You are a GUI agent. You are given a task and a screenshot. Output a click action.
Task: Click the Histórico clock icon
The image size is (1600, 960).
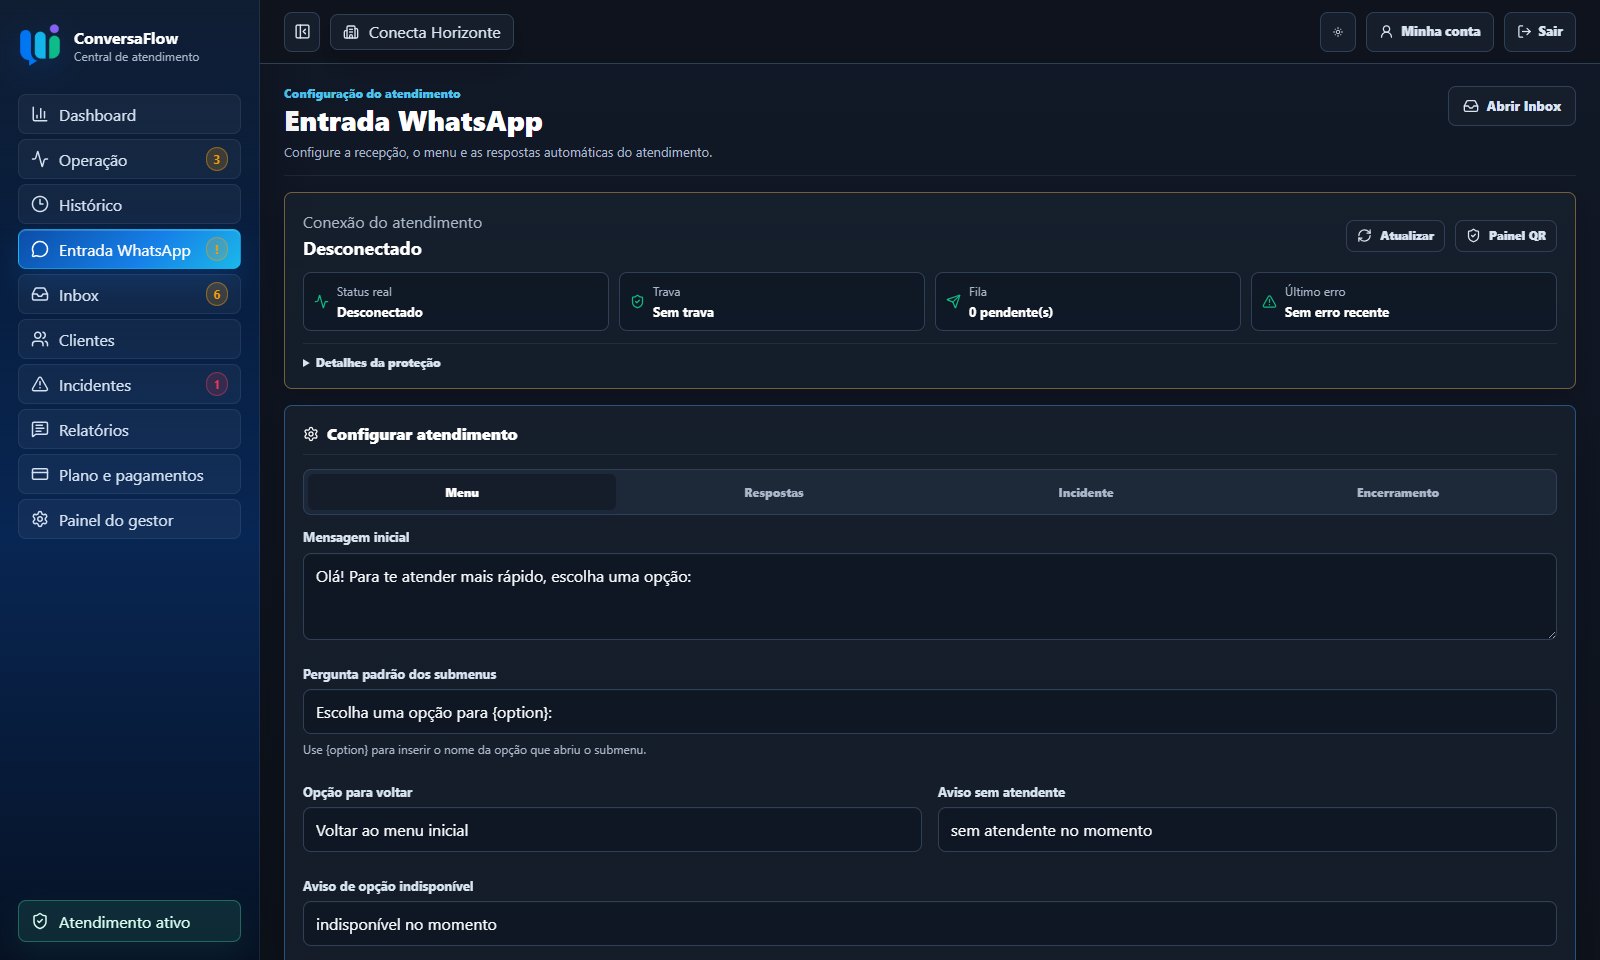[x=40, y=204]
